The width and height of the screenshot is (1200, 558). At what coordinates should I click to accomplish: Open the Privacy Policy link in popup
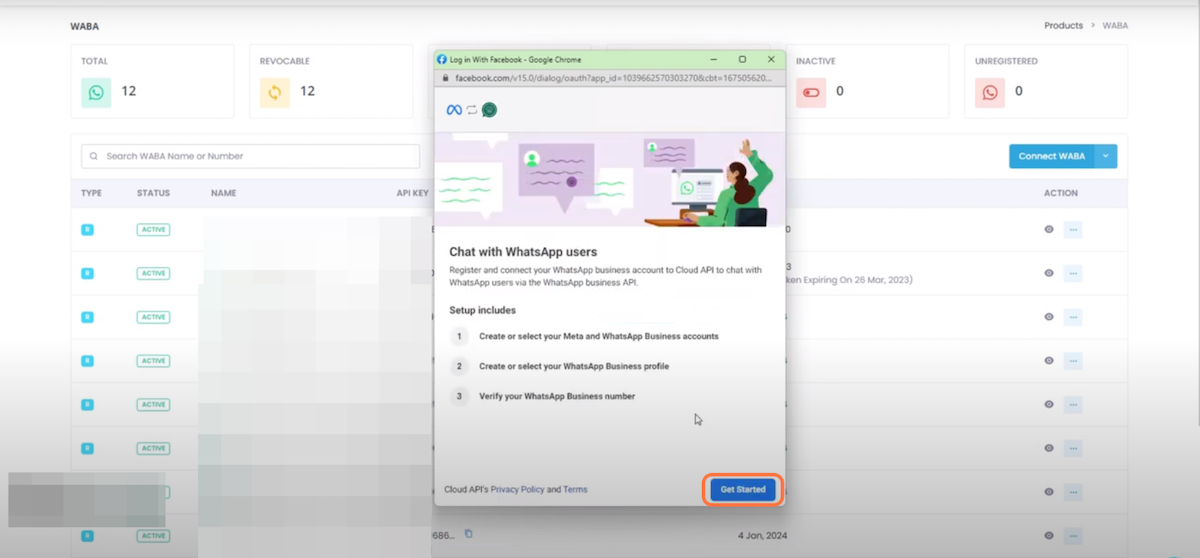pos(517,490)
